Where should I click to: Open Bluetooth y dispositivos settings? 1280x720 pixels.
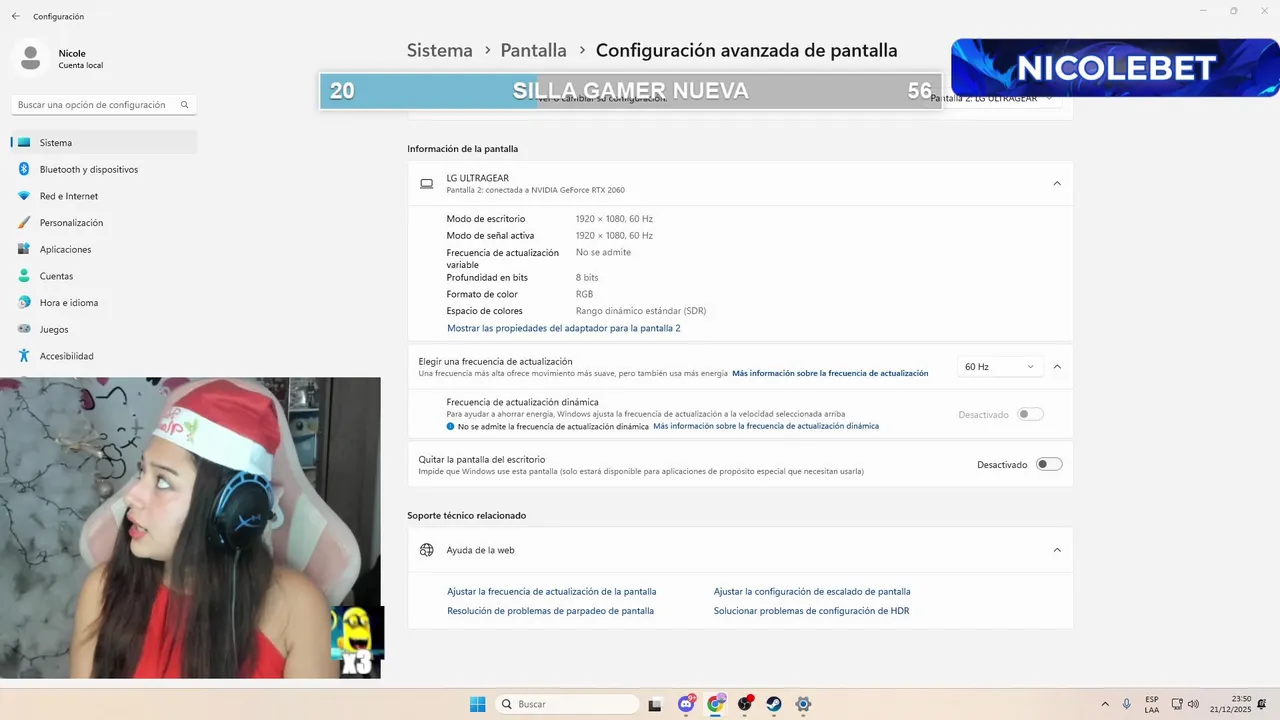(104, 170)
